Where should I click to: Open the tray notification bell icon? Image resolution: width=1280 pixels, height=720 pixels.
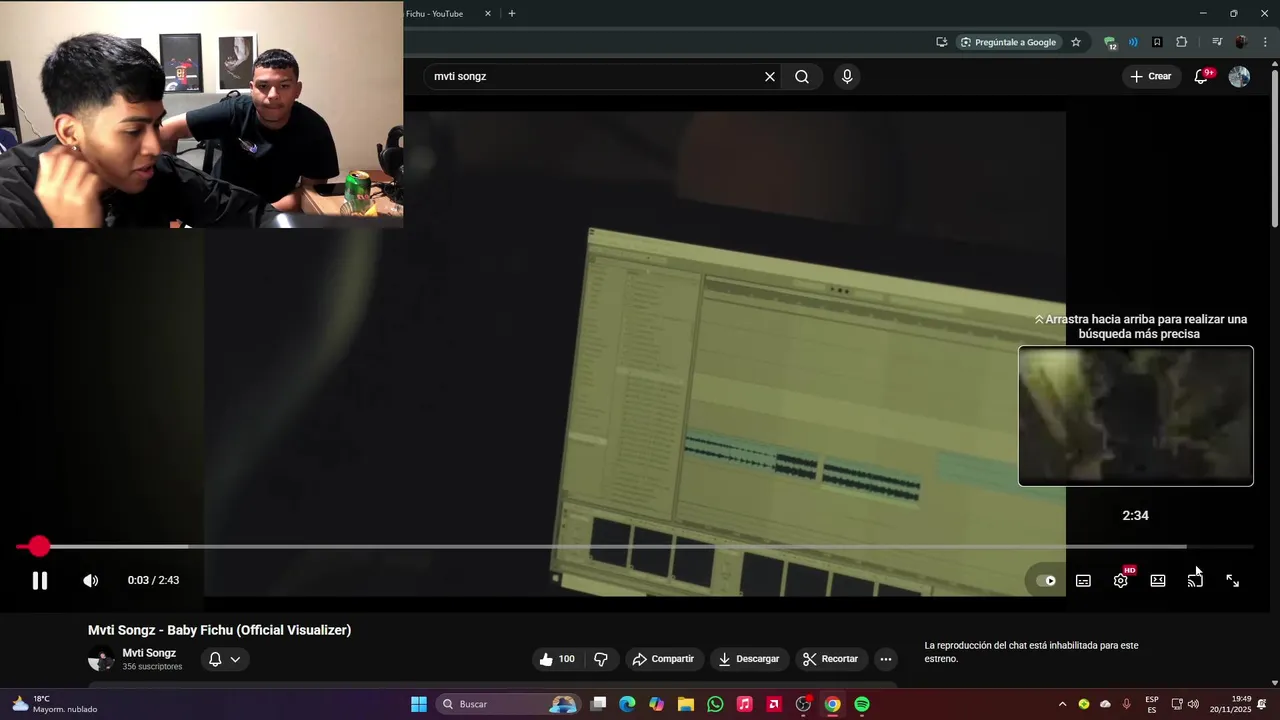click(1262, 704)
